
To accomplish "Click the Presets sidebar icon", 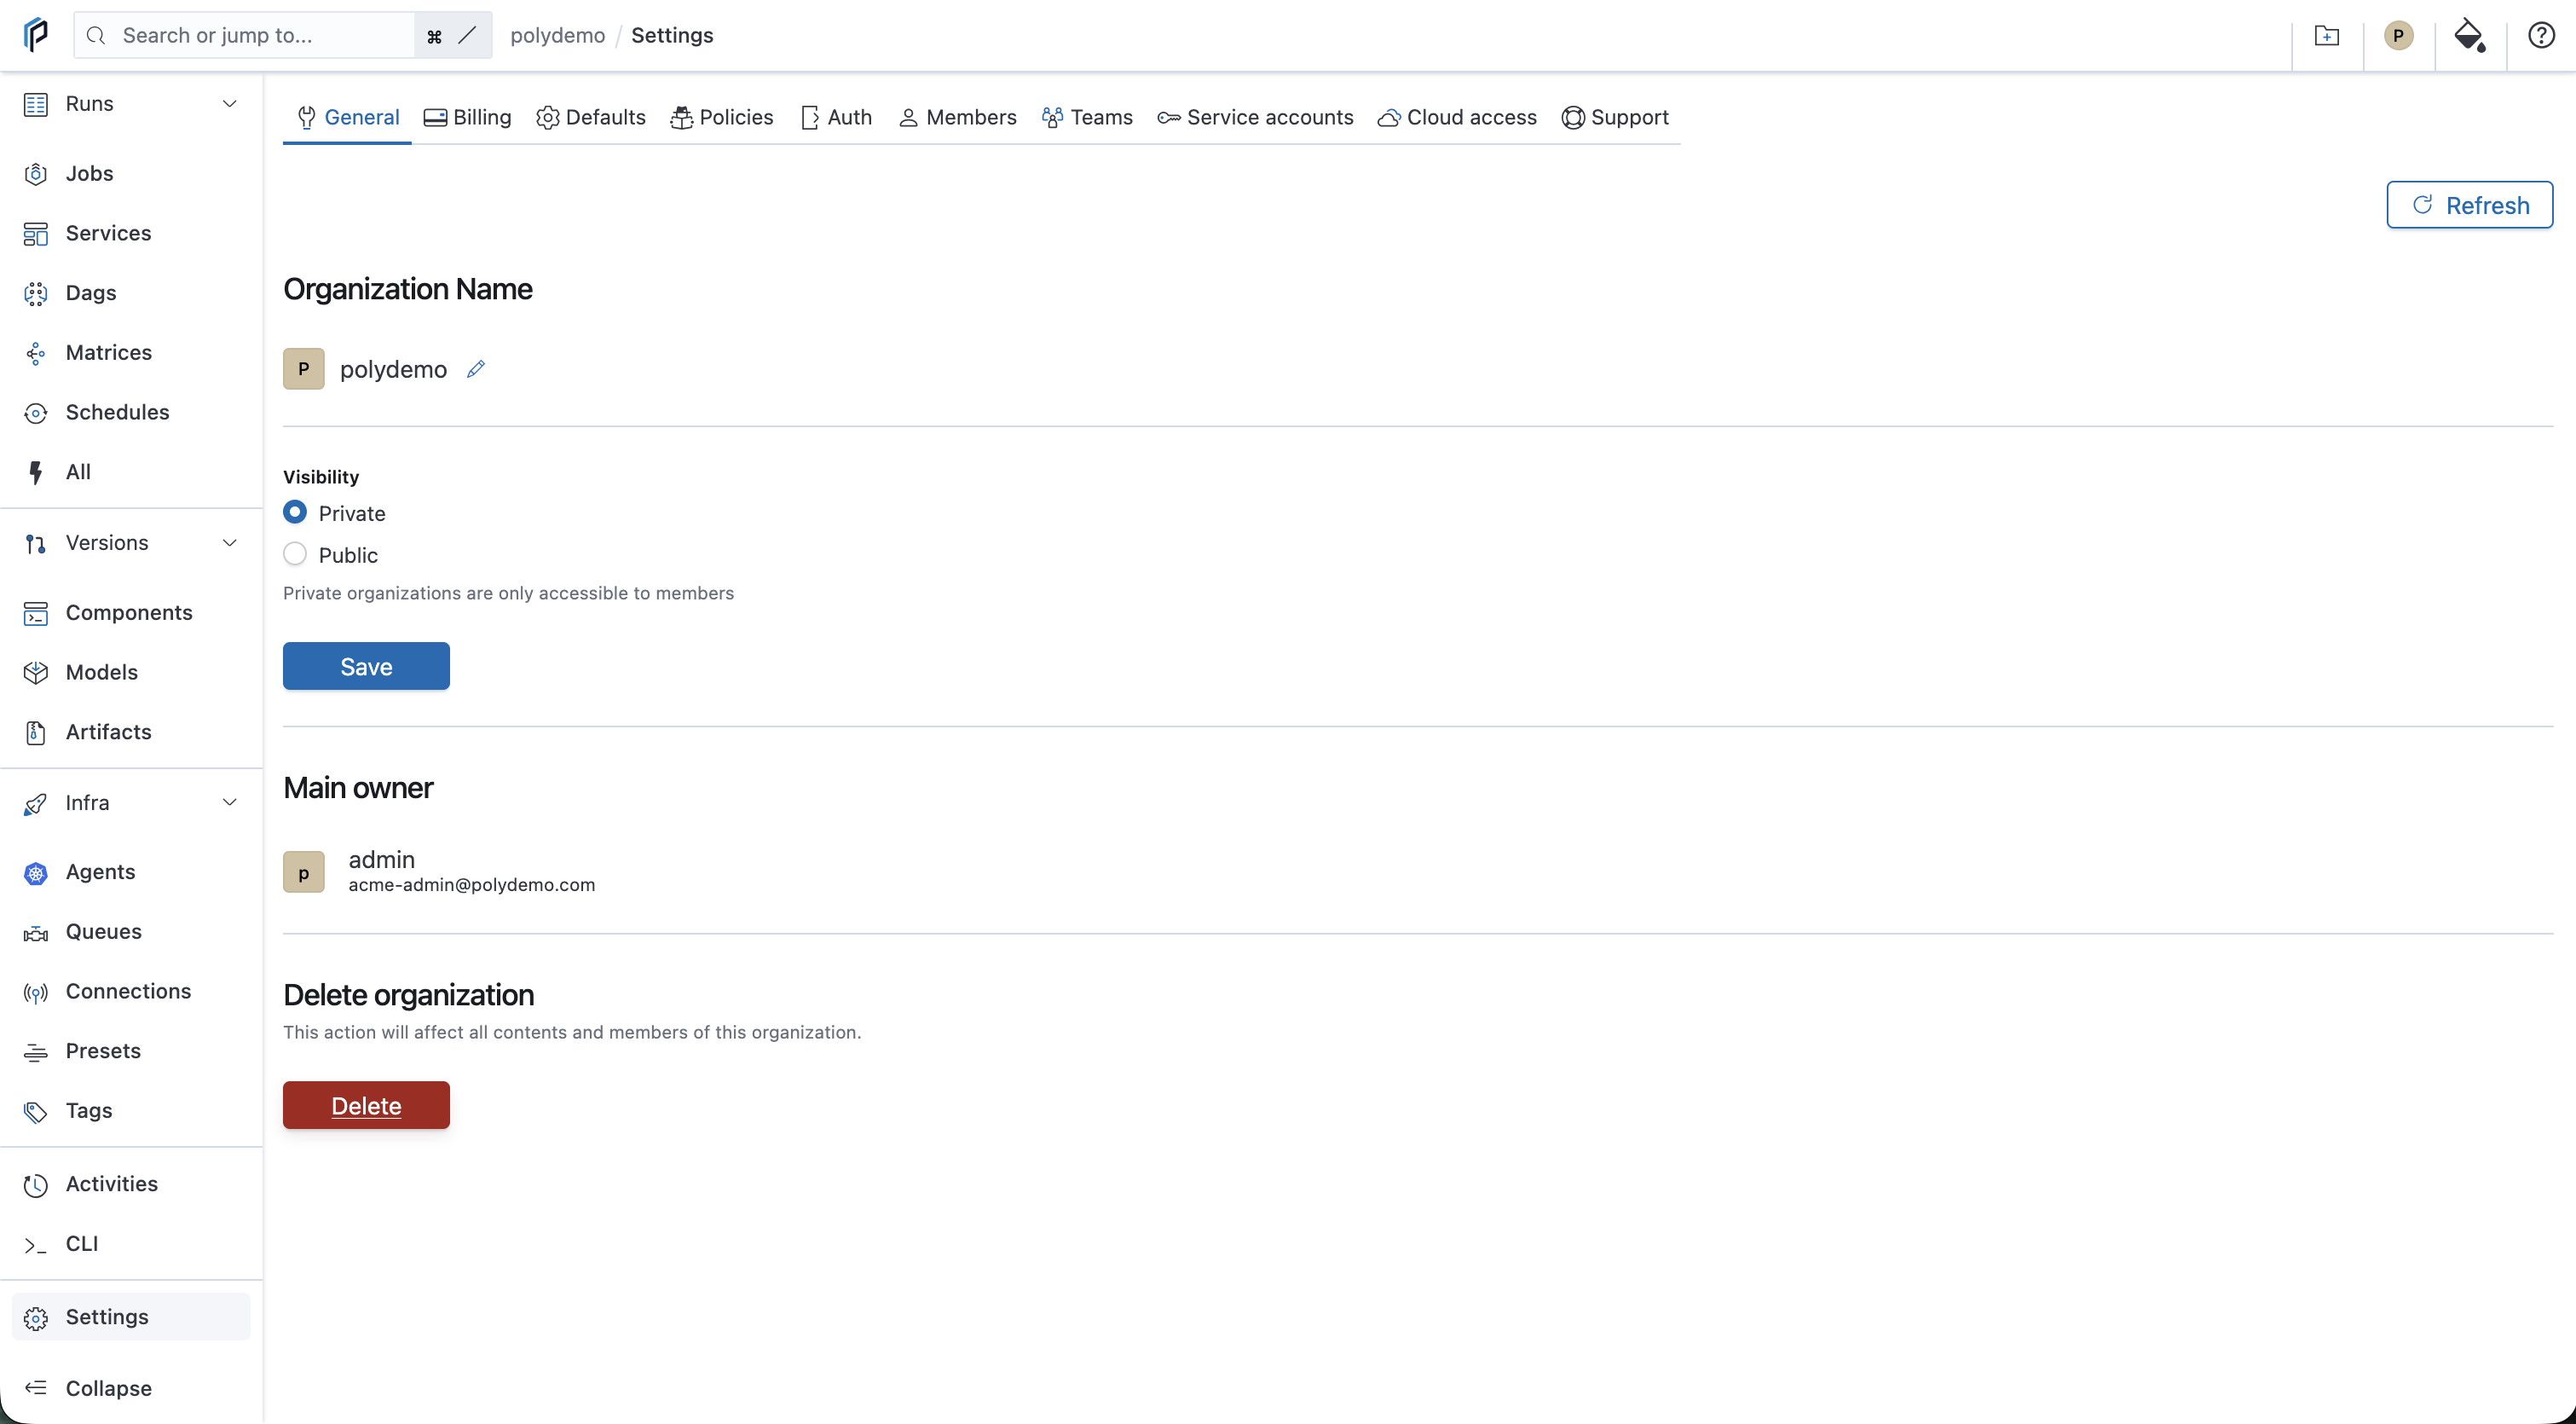I will 36,1052.
